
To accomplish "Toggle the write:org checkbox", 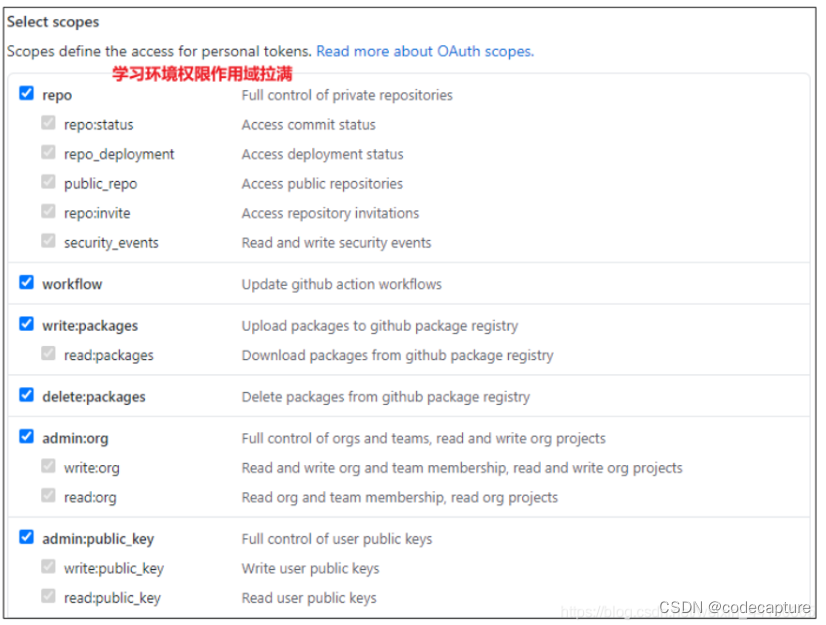I will (48, 466).
